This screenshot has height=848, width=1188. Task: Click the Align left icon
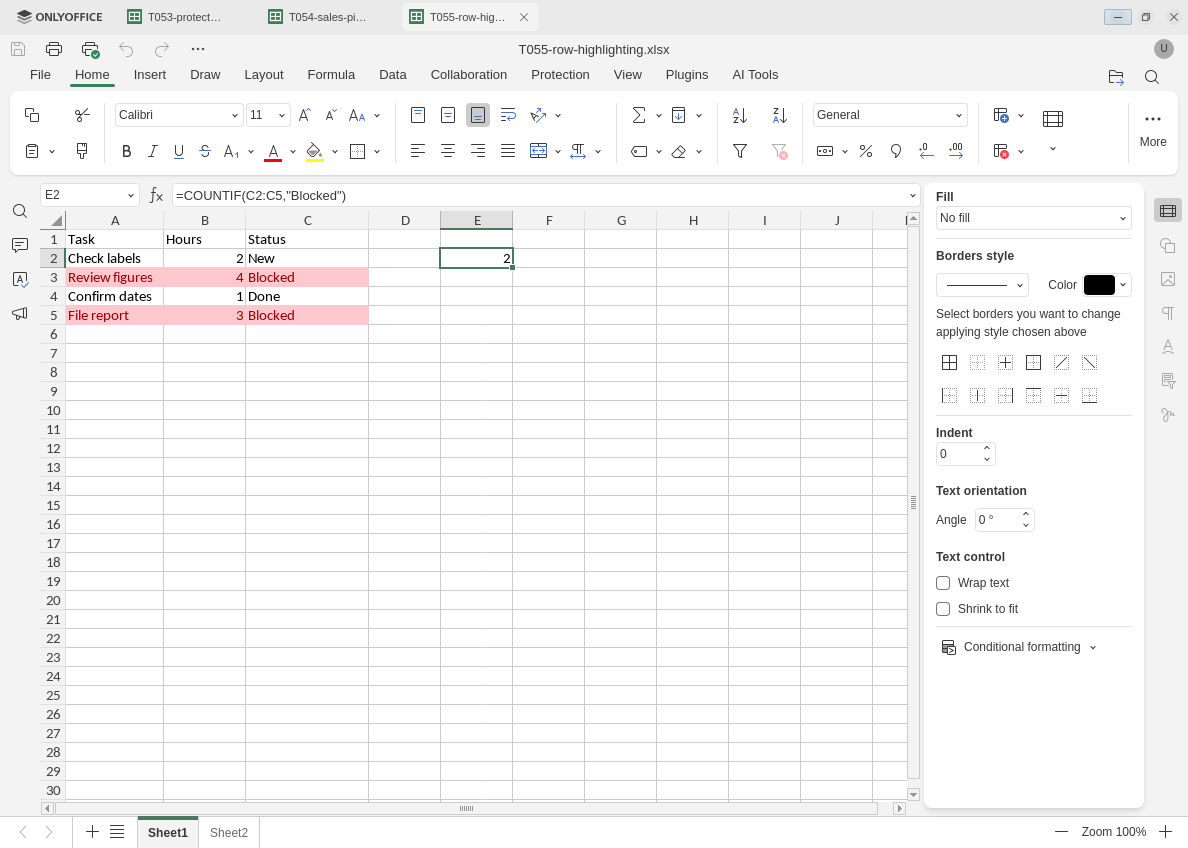click(x=417, y=152)
